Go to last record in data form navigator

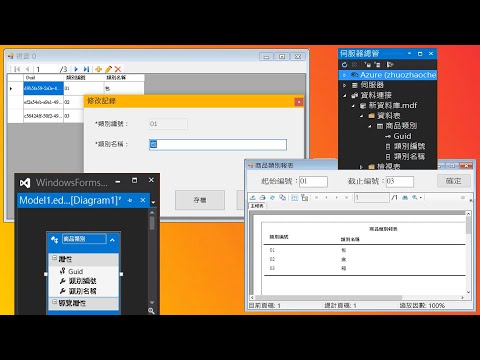(86, 69)
